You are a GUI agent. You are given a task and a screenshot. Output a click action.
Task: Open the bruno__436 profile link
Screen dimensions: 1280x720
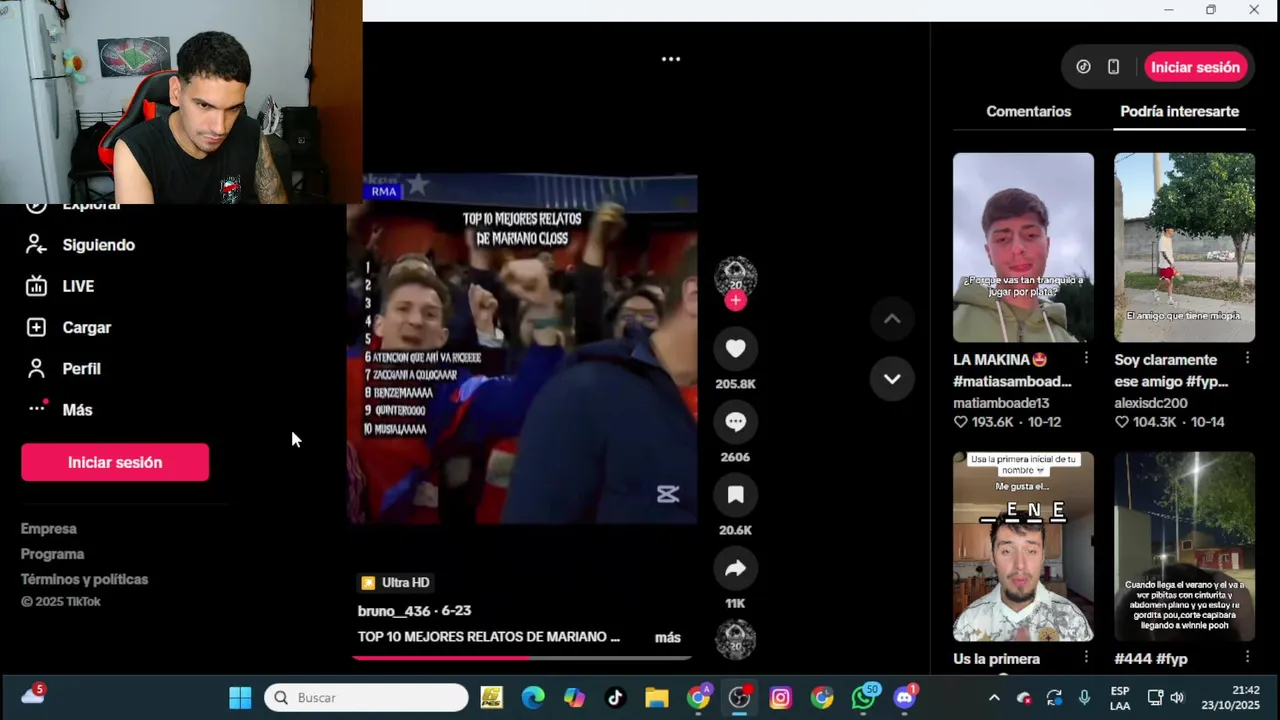point(394,610)
